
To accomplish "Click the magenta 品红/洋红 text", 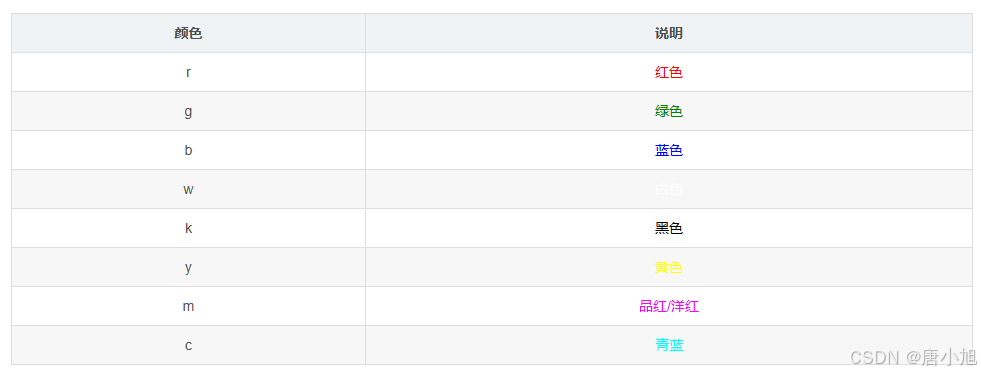I will click(x=669, y=307).
